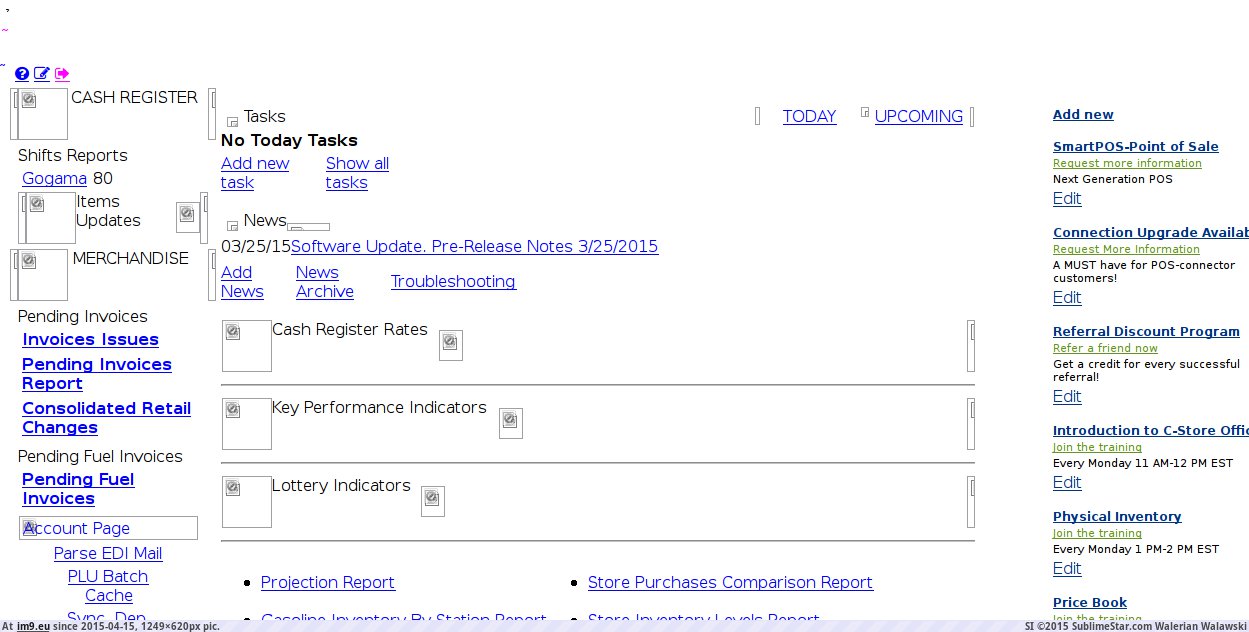The width and height of the screenshot is (1249, 632).
Task: Switch to the TODAY tasks tab
Action: [x=809, y=117]
